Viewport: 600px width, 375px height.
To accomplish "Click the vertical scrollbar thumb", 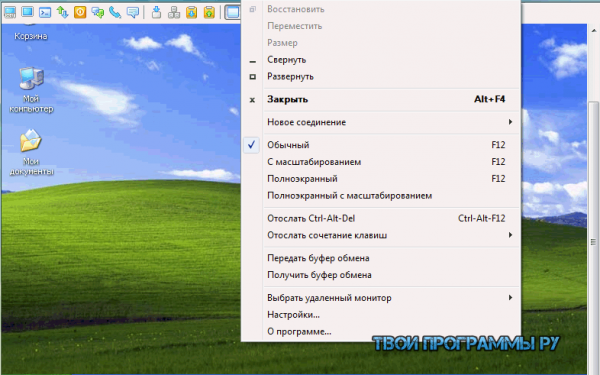I will coord(593,237).
